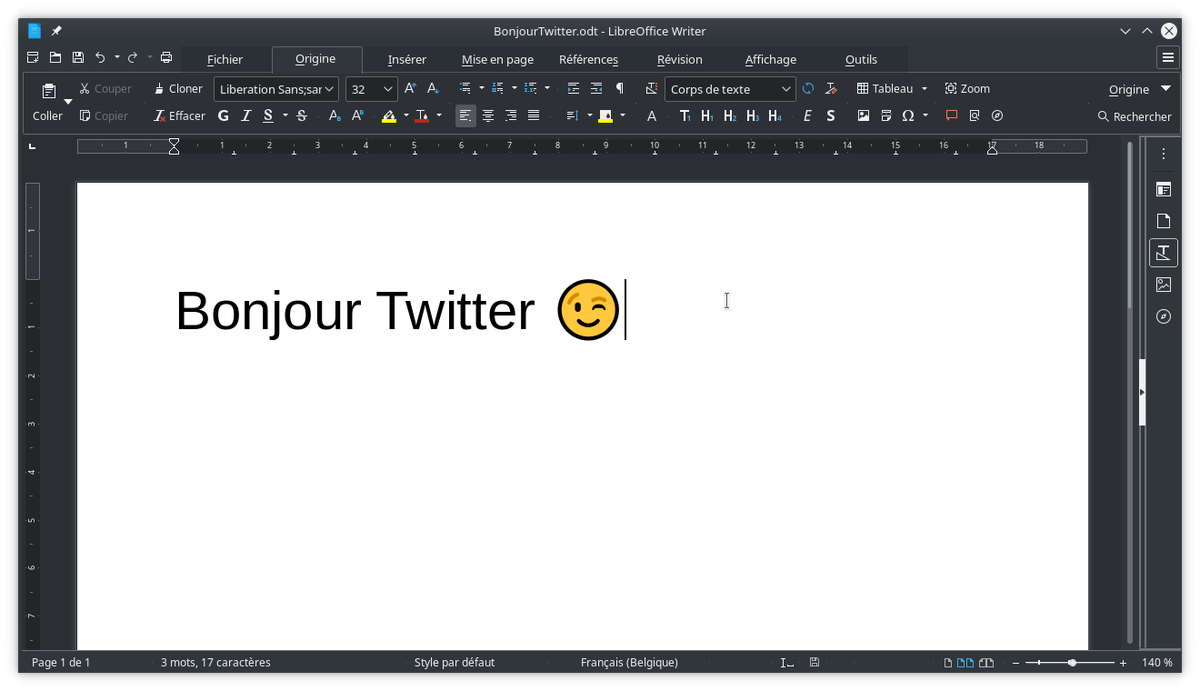Decrease font size with the A-down icon
The width and height of the screenshot is (1200, 691).
click(433, 89)
